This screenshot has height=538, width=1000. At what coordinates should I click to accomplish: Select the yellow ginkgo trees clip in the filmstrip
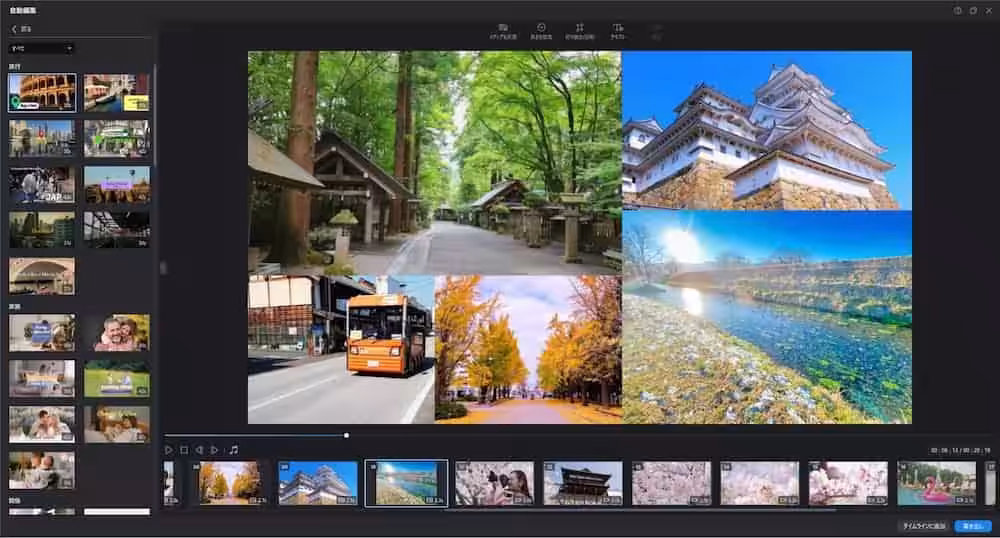(x=230, y=483)
